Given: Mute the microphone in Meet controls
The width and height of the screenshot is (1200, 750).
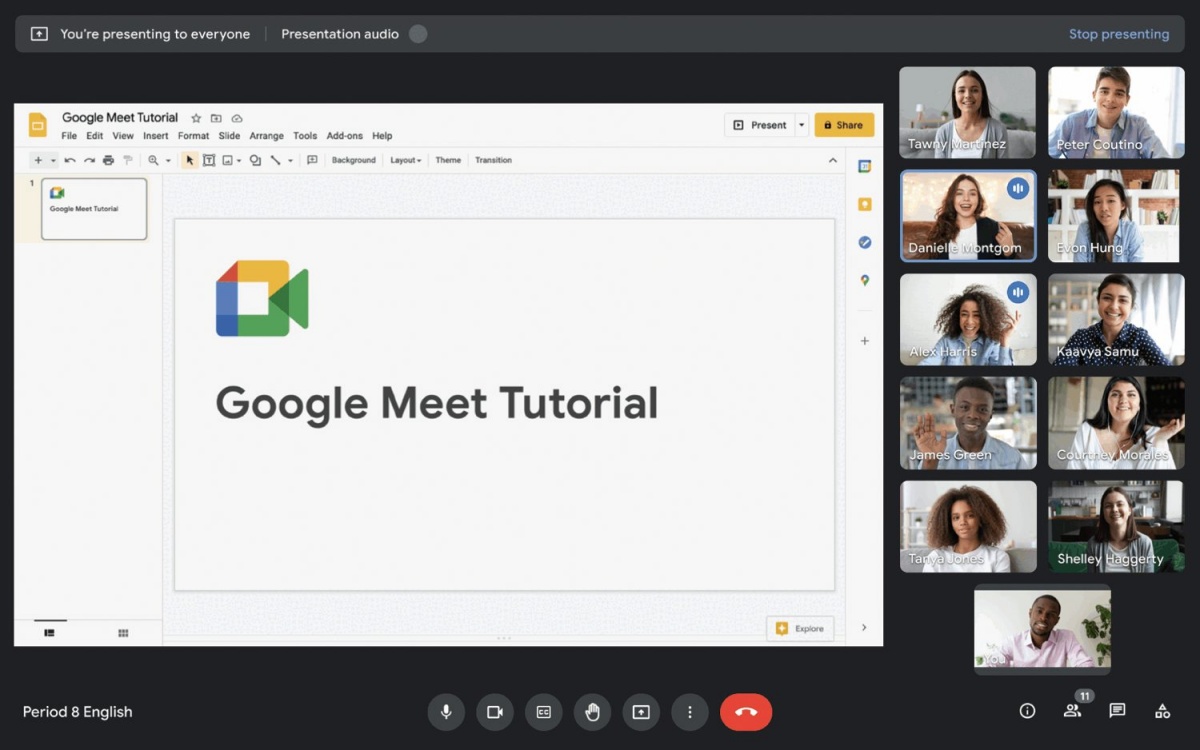Looking at the screenshot, I should [x=446, y=712].
